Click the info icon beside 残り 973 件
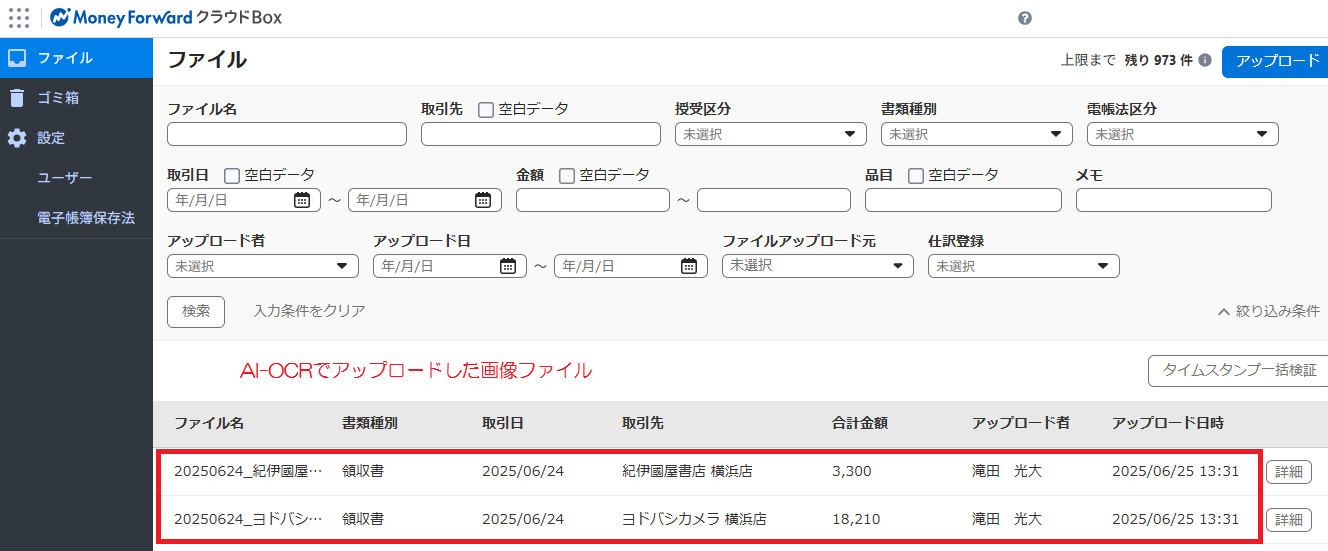Image resolution: width=1328 pixels, height=551 pixels. click(1205, 60)
